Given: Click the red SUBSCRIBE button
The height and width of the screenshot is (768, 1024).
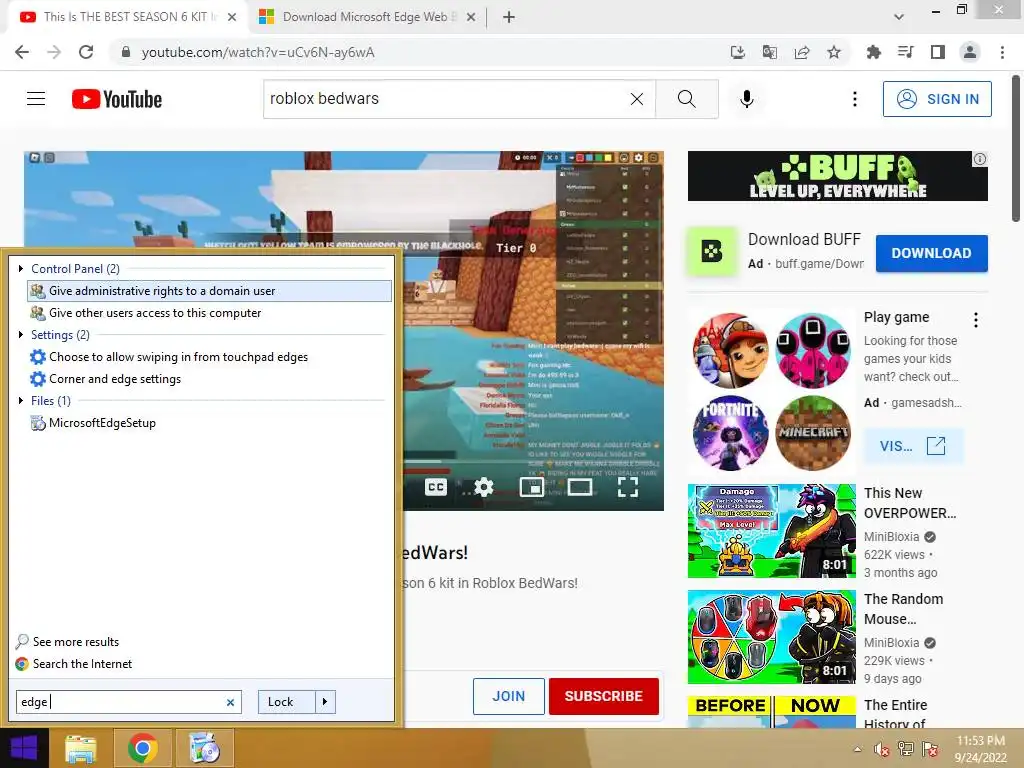Looking at the screenshot, I should [603, 696].
